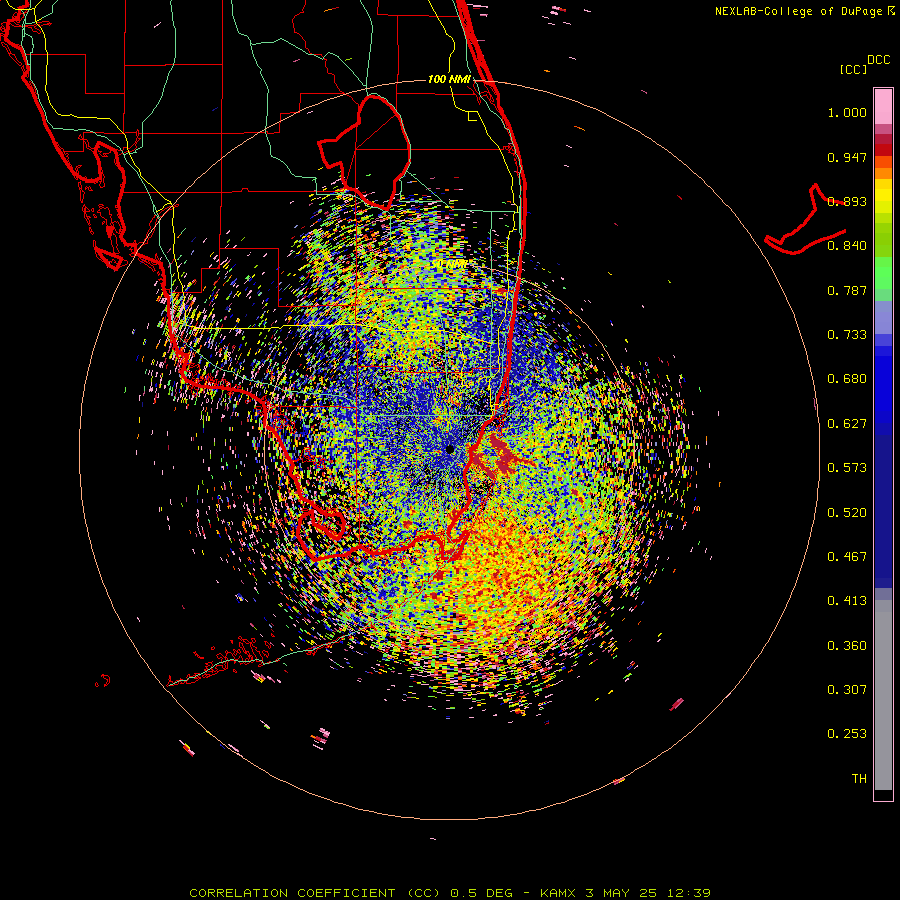Click the 12:39 timestamp in caption
The image size is (900, 900).
(x=688, y=893)
